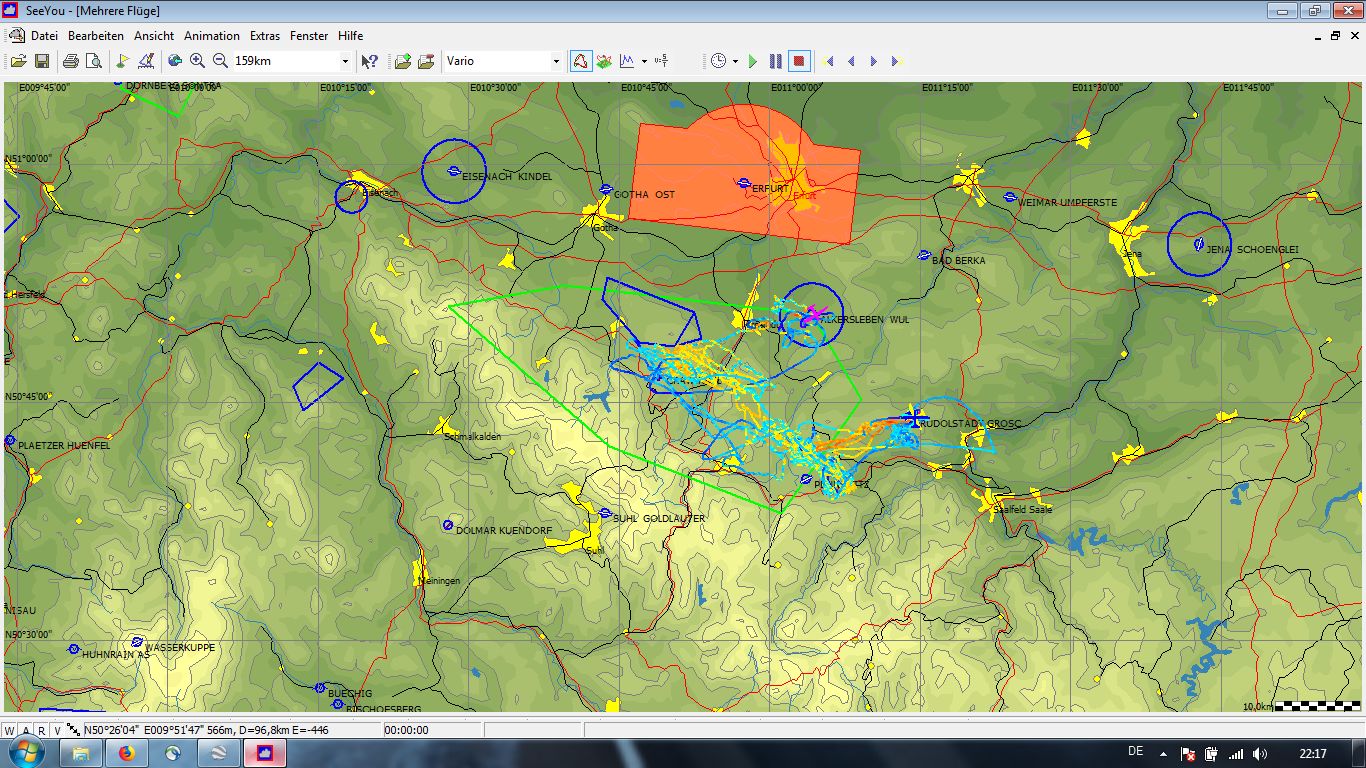
Task: Open the Extras menu
Action: [x=265, y=35]
